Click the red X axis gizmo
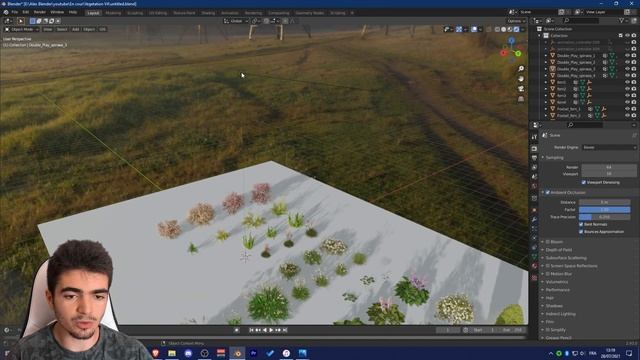The height and width of the screenshot is (360, 640). click(504, 53)
